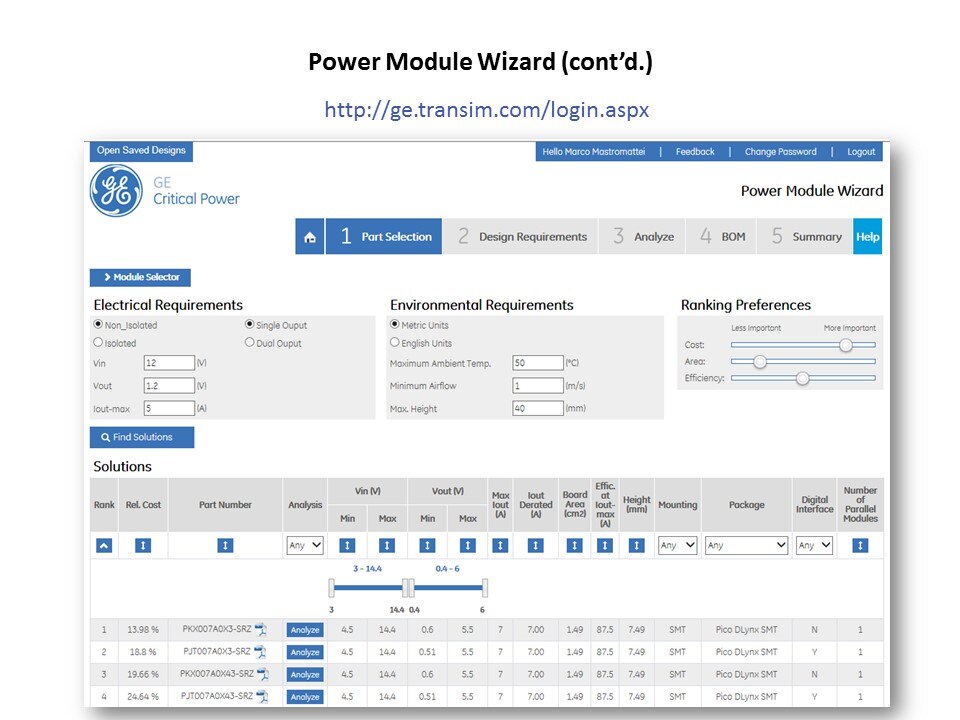
Task: Go to the Design Requirements step
Action: coord(521,237)
